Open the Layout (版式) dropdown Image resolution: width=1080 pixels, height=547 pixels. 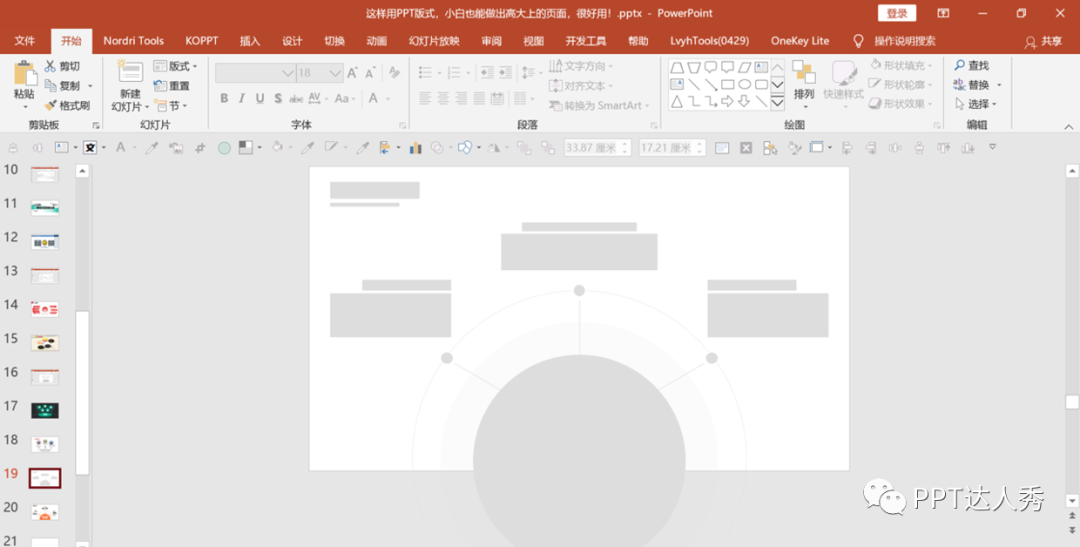(x=175, y=66)
